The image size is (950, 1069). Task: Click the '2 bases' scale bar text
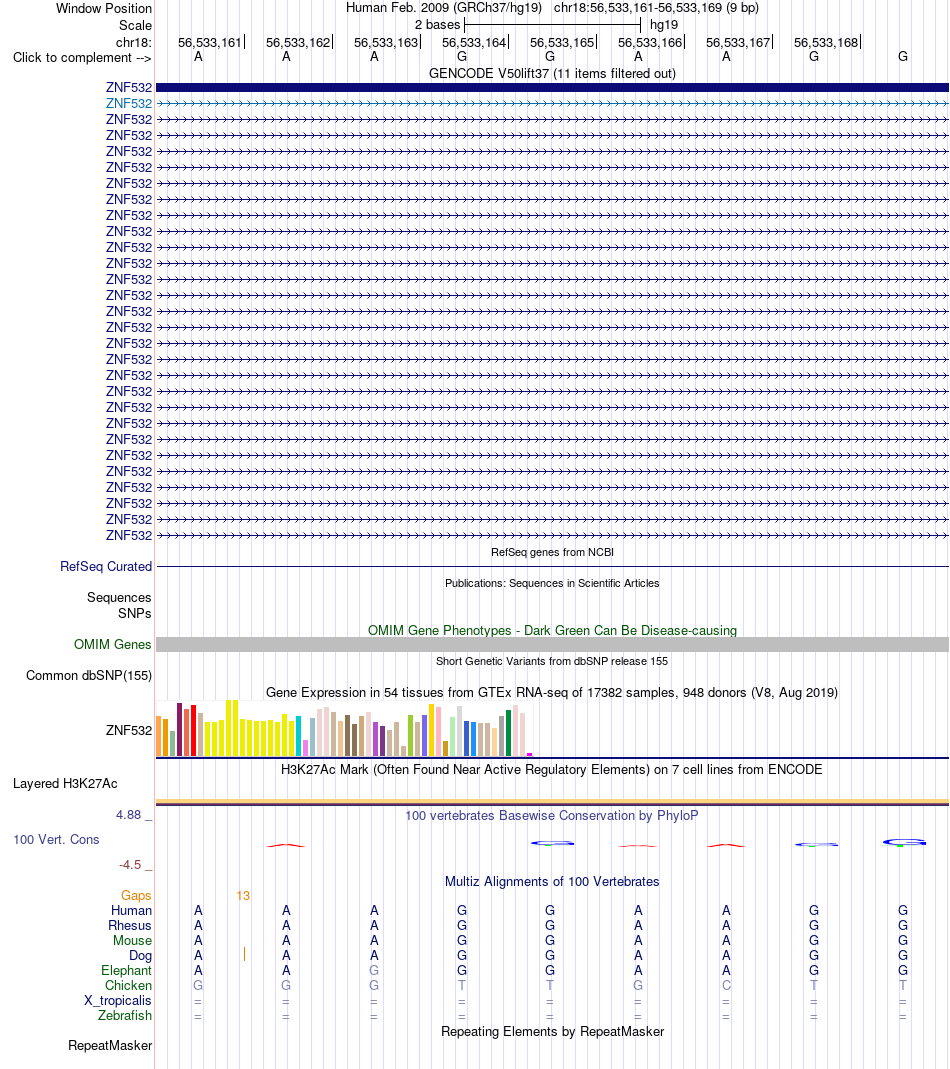pyautogui.click(x=437, y=25)
